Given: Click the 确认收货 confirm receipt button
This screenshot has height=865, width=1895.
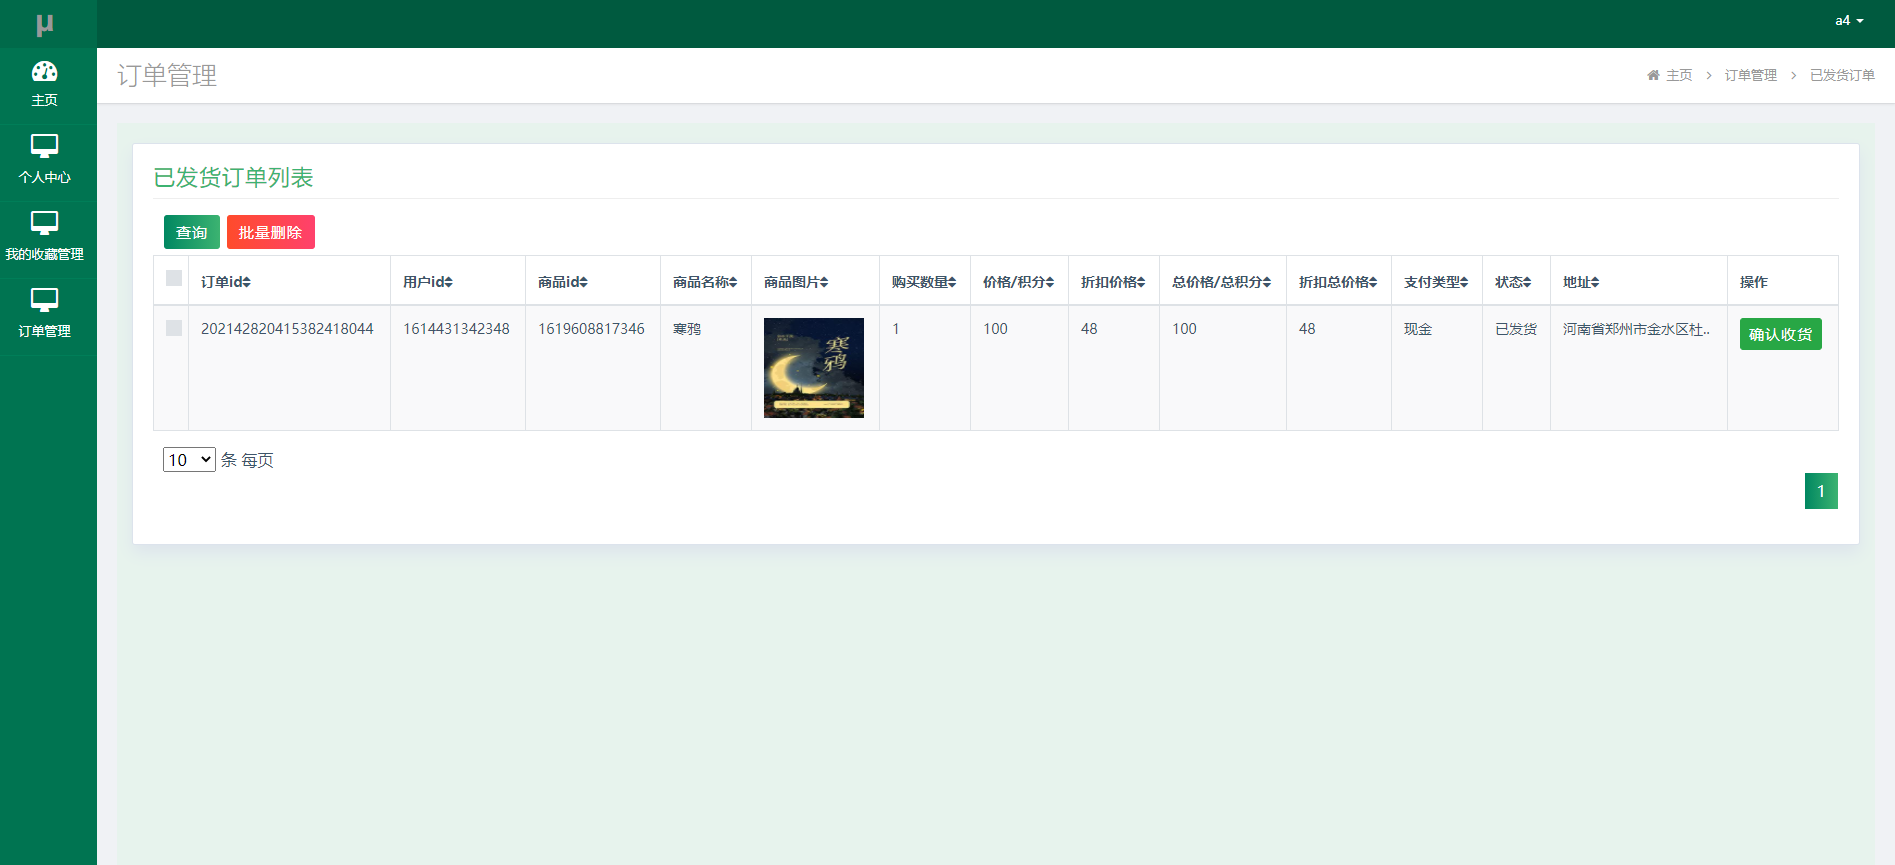Looking at the screenshot, I should tap(1780, 334).
